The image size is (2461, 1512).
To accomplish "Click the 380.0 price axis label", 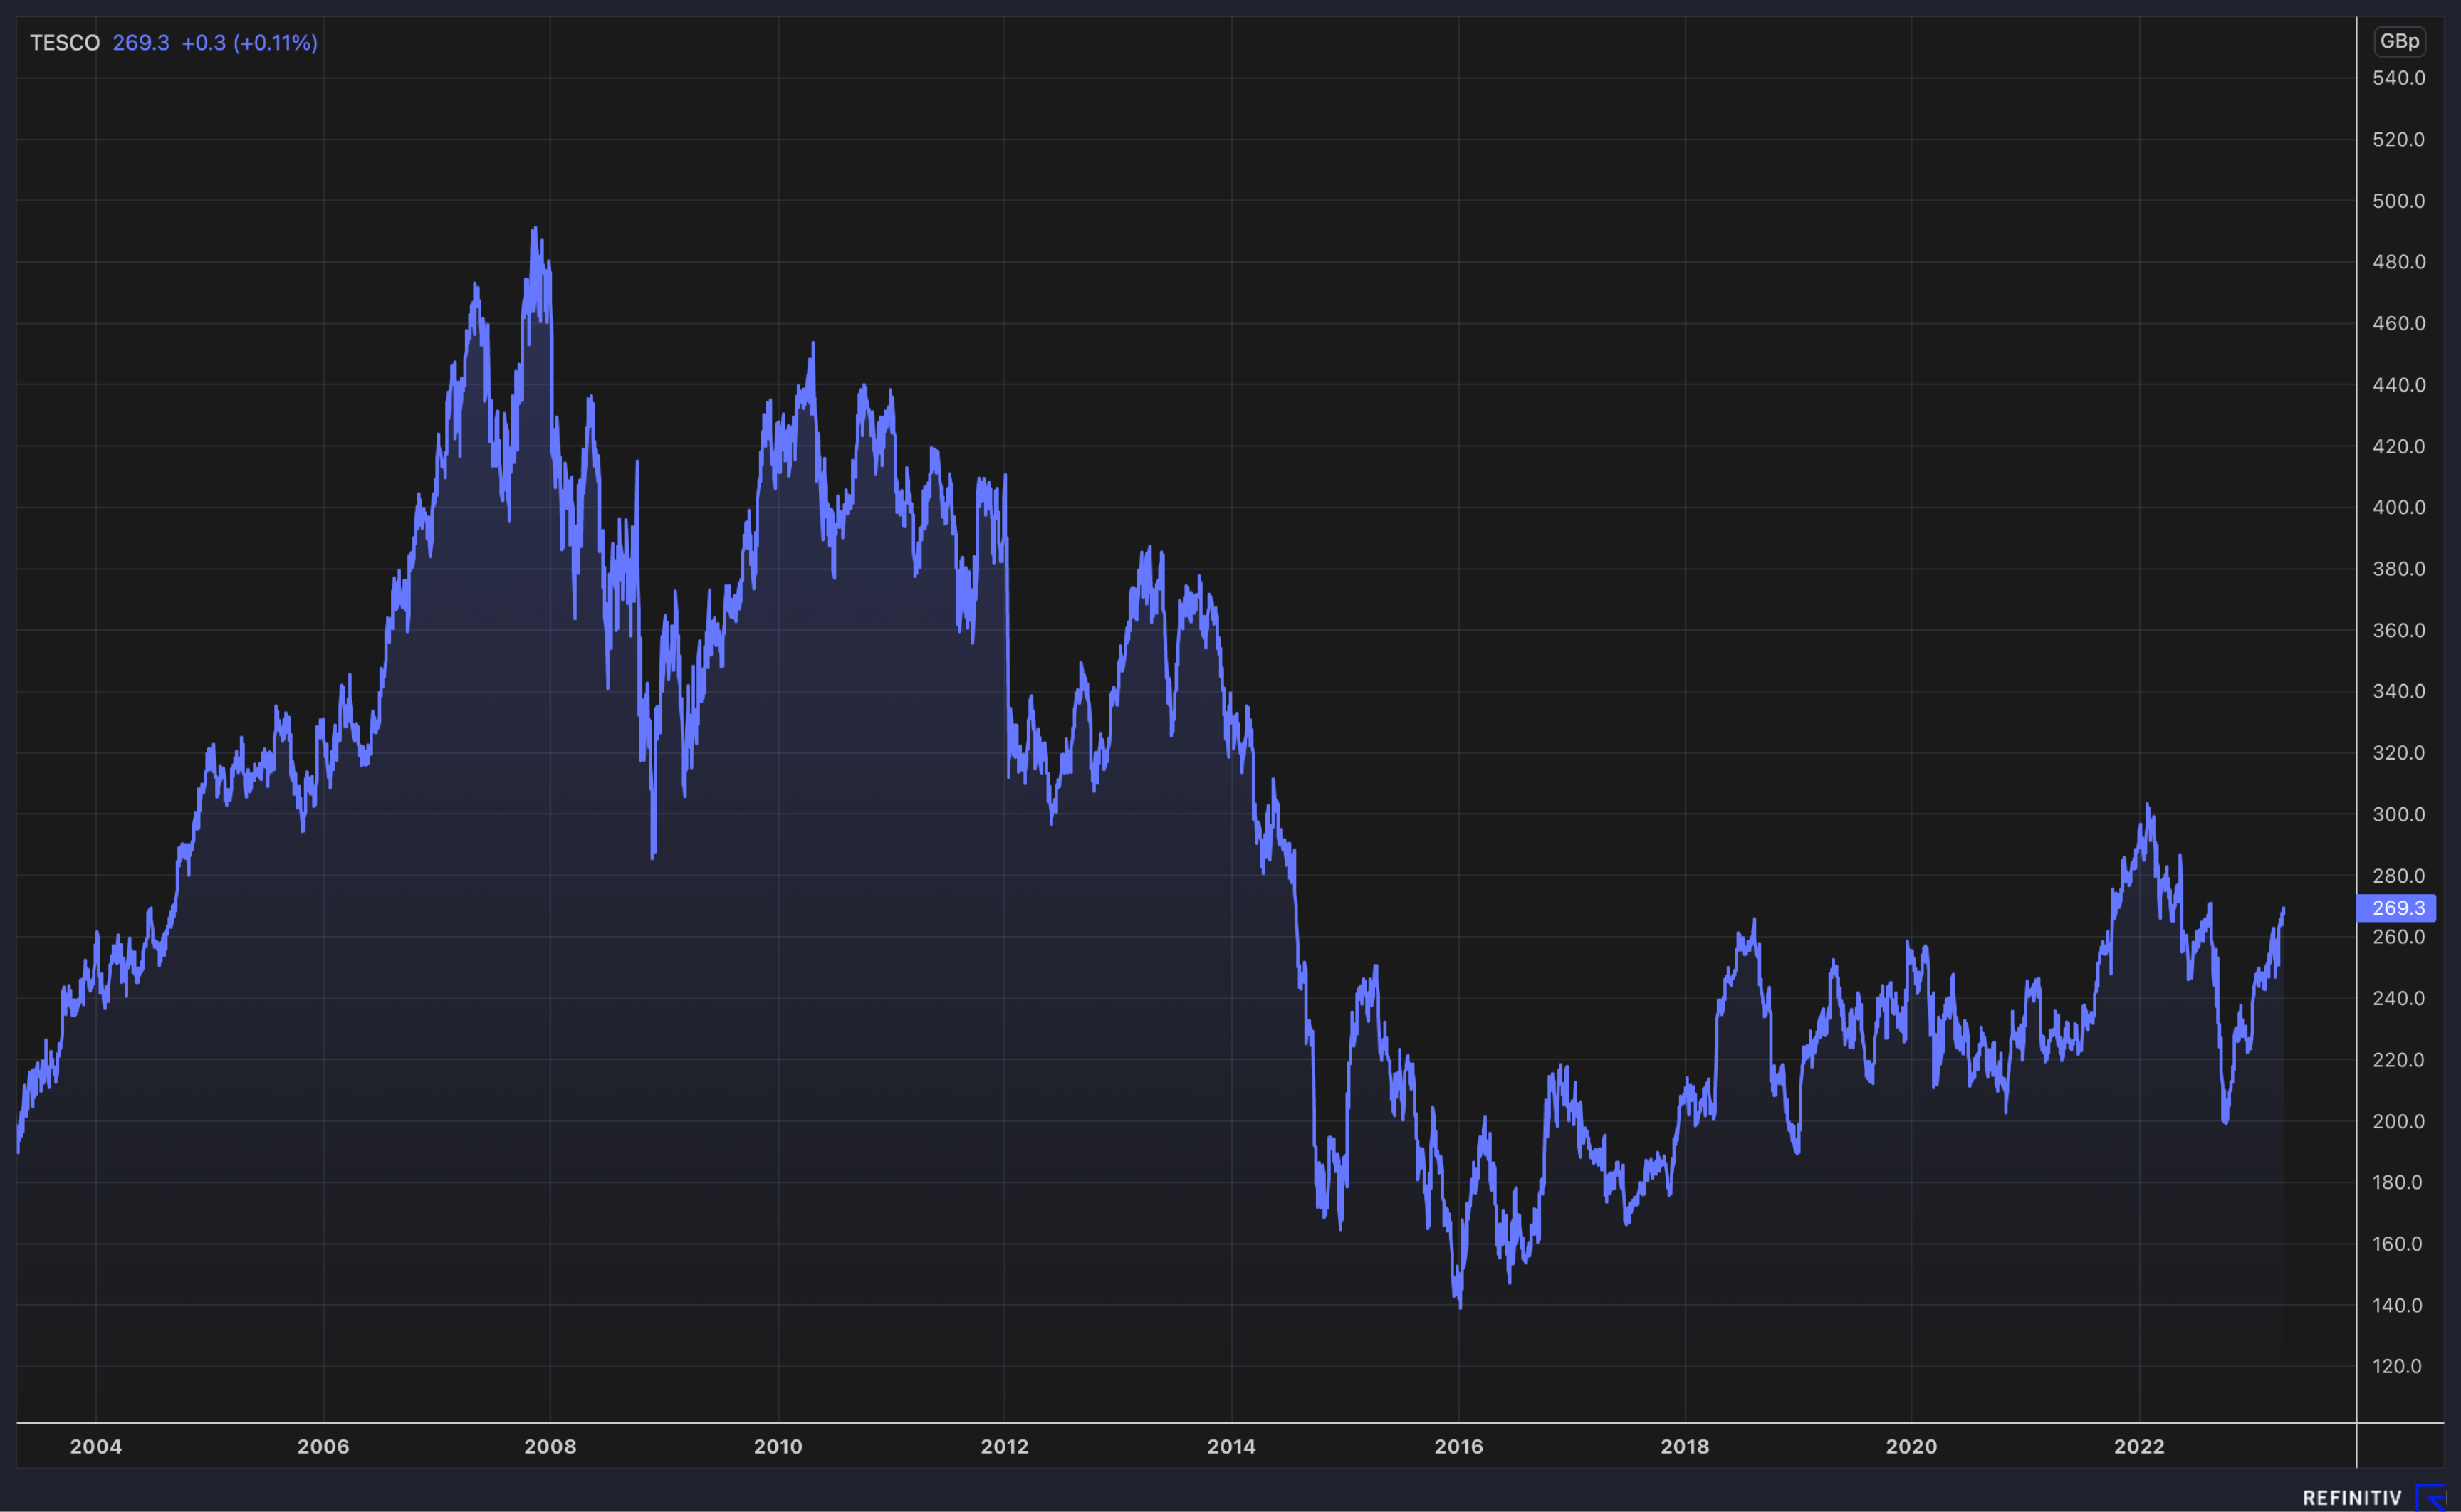I will tap(2399, 569).
